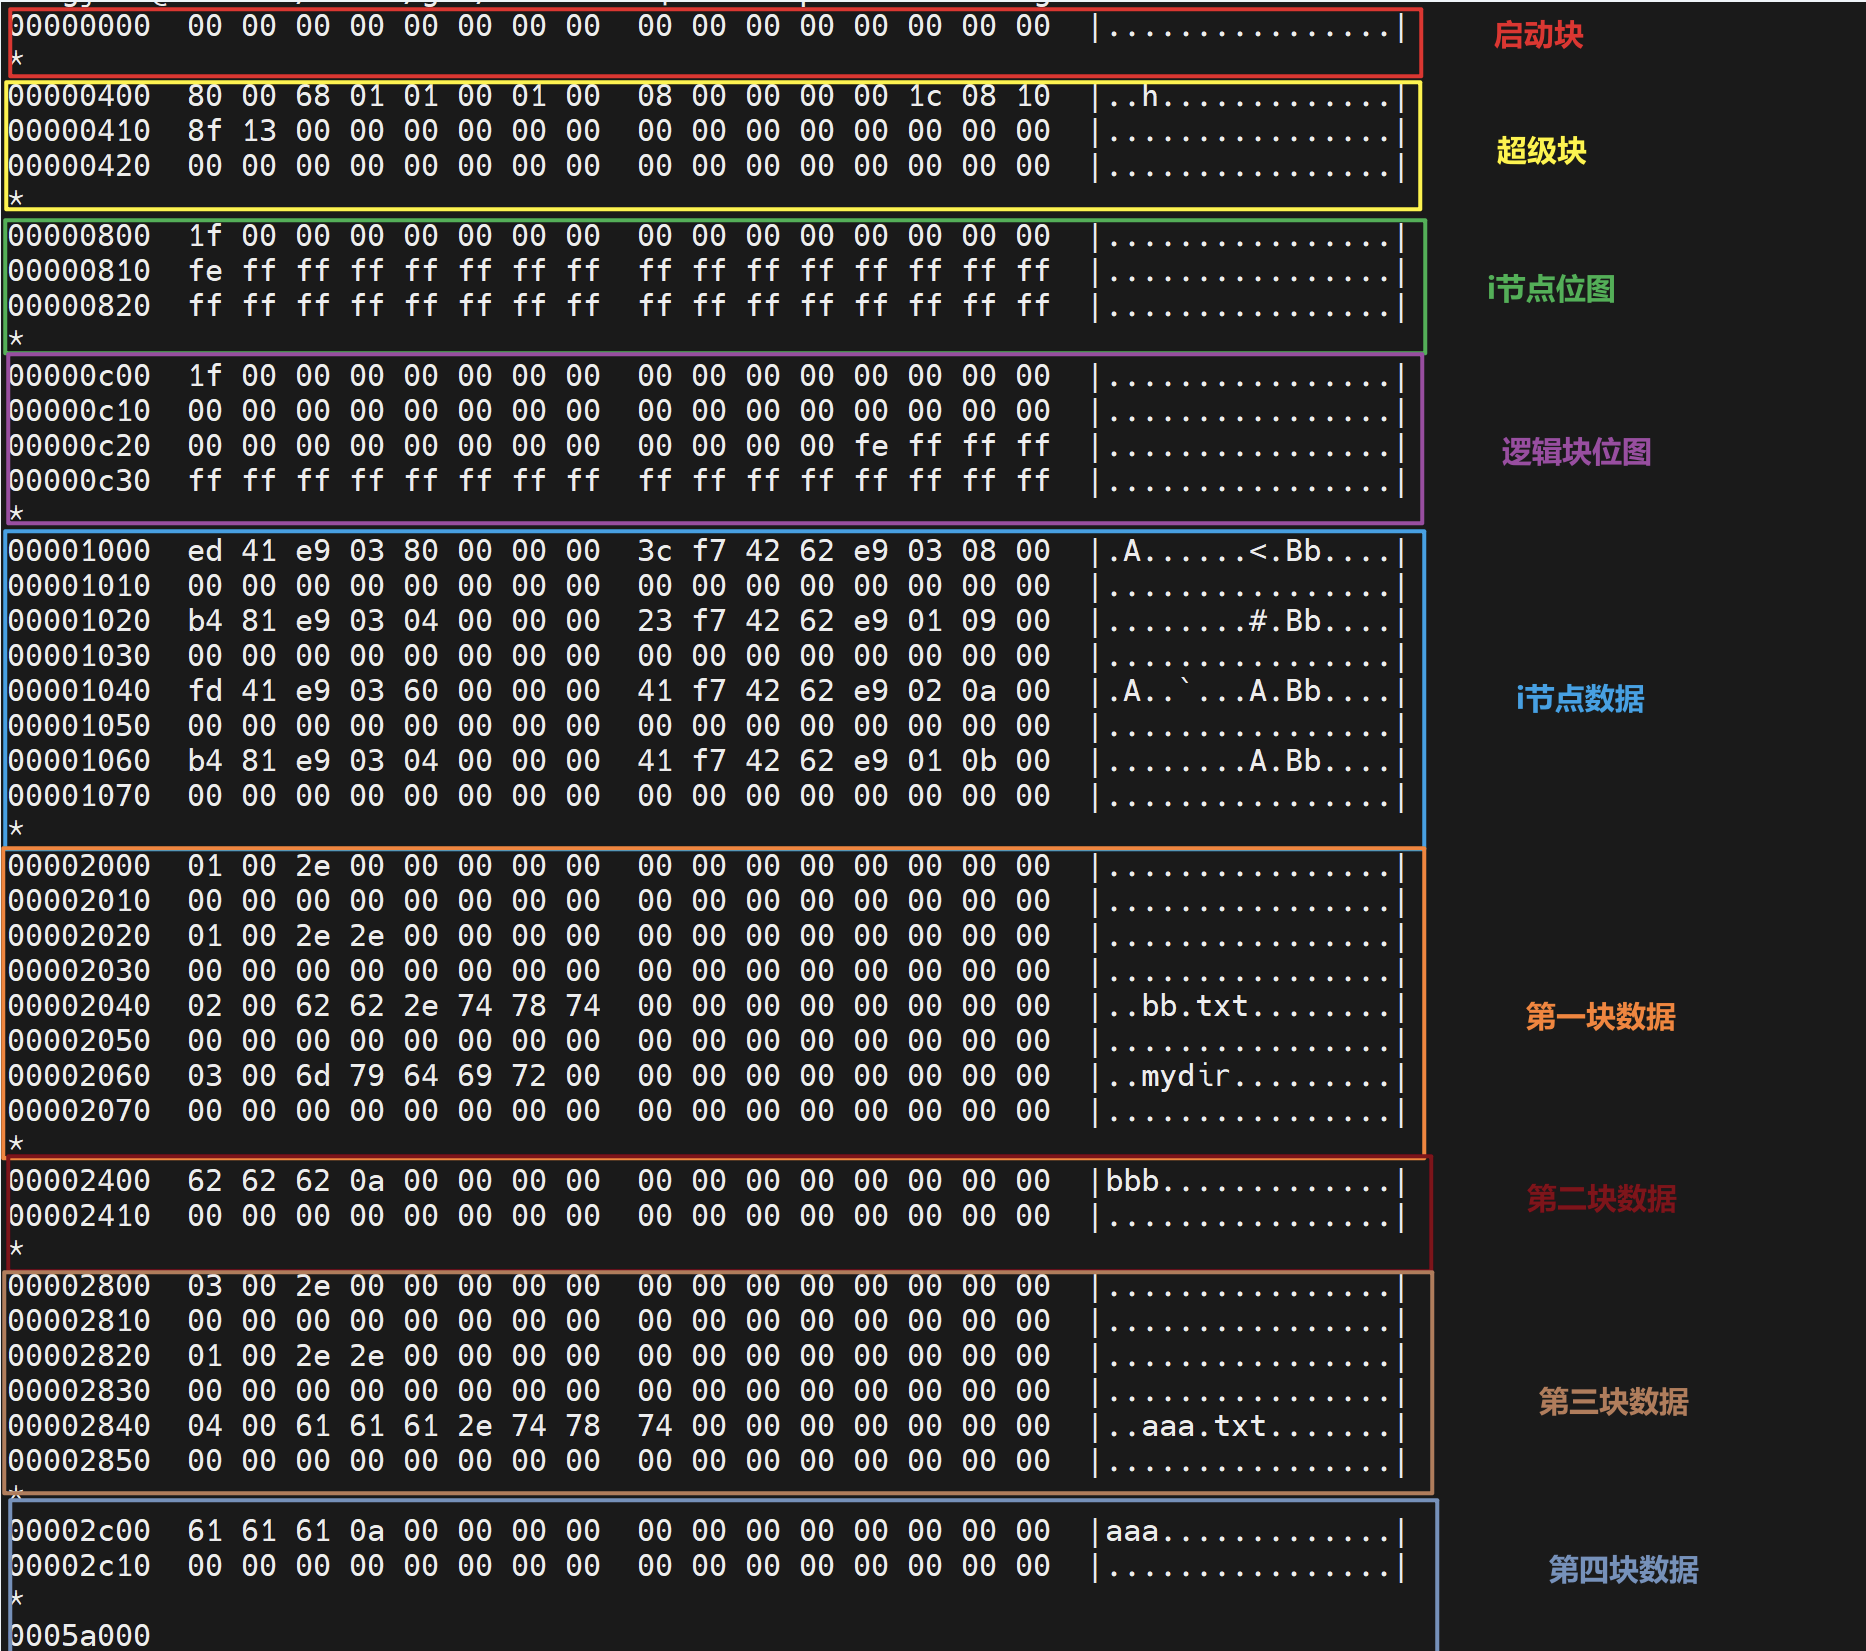
Task: Click the offset 00002840 row address
Action: (79, 1426)
